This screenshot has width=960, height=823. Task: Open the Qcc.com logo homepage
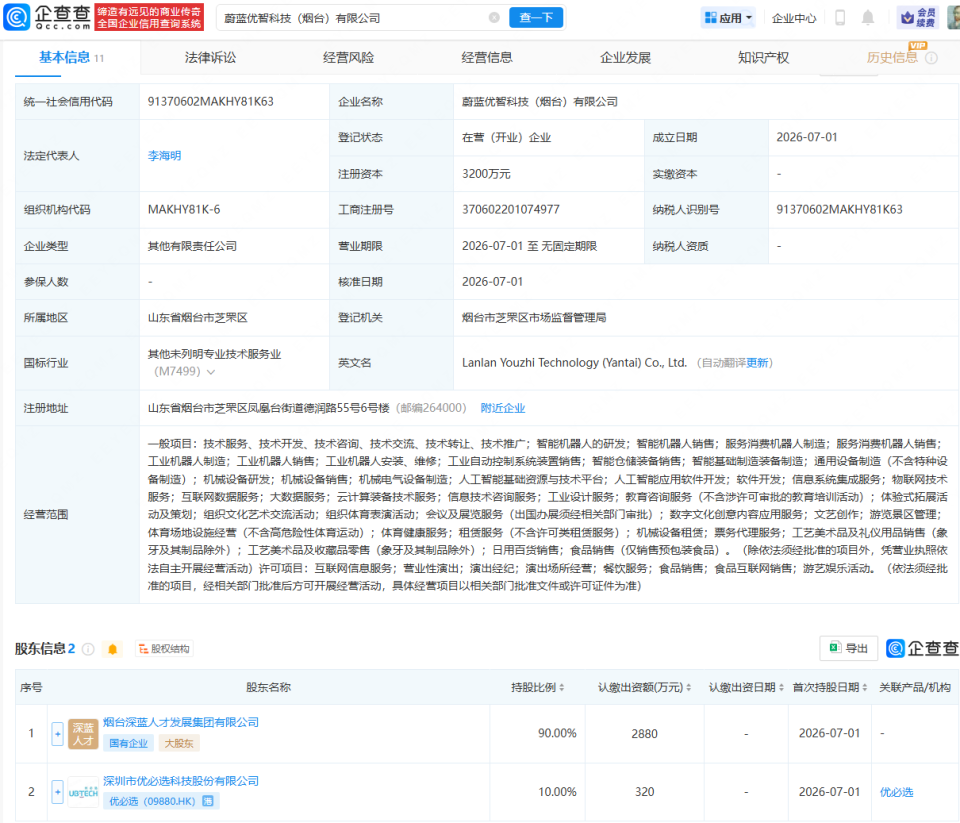point(47,17)
